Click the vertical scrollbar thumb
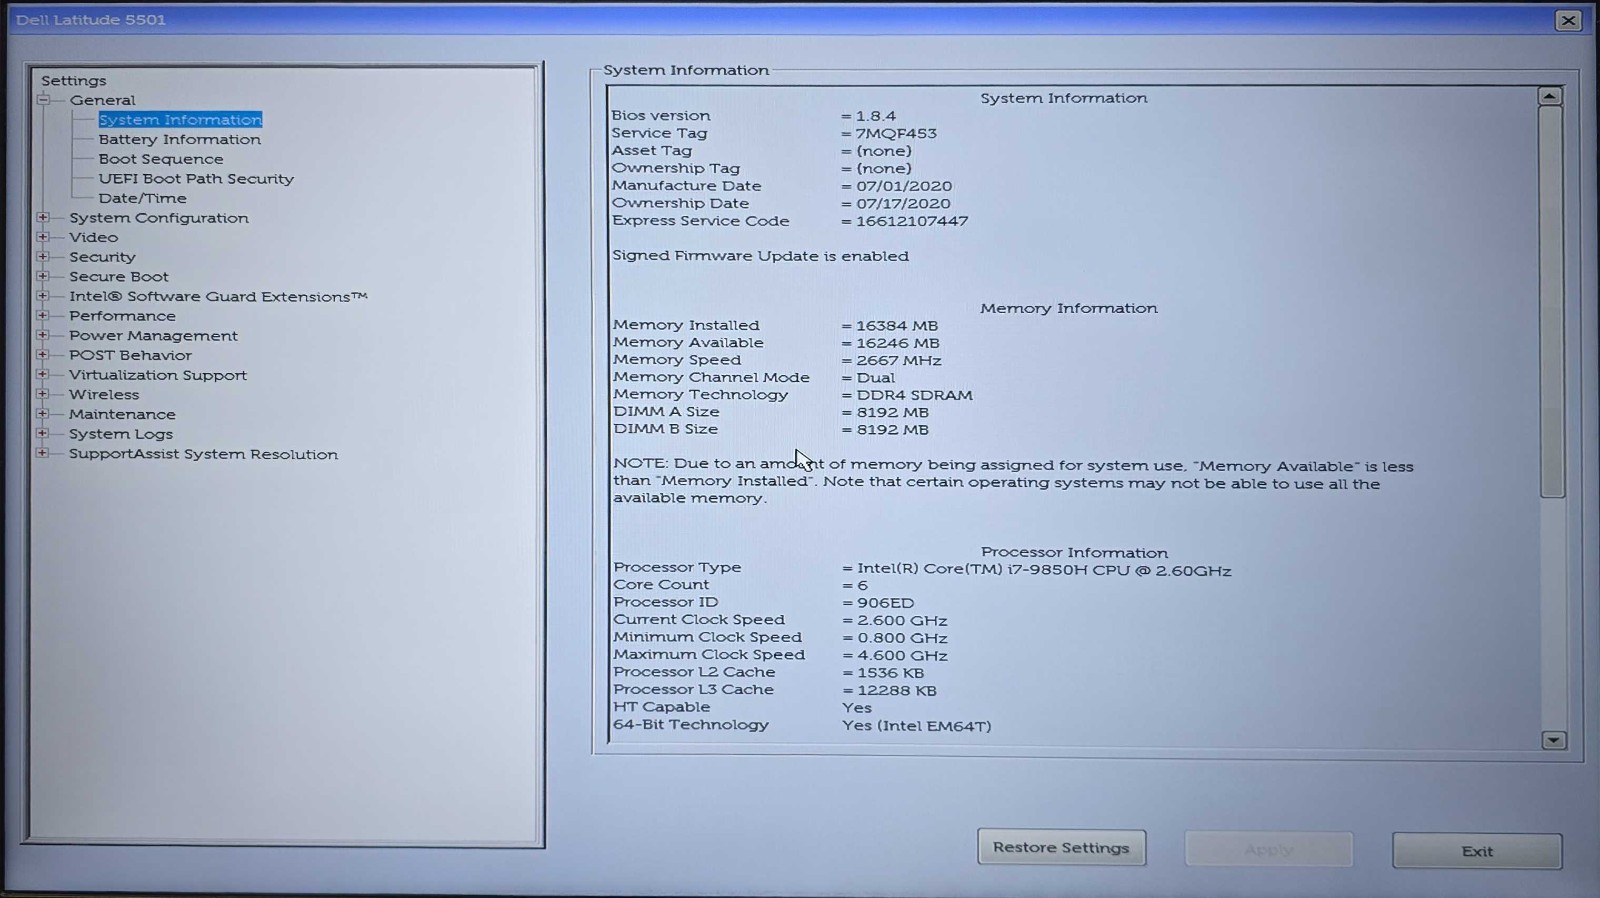 1551,302
